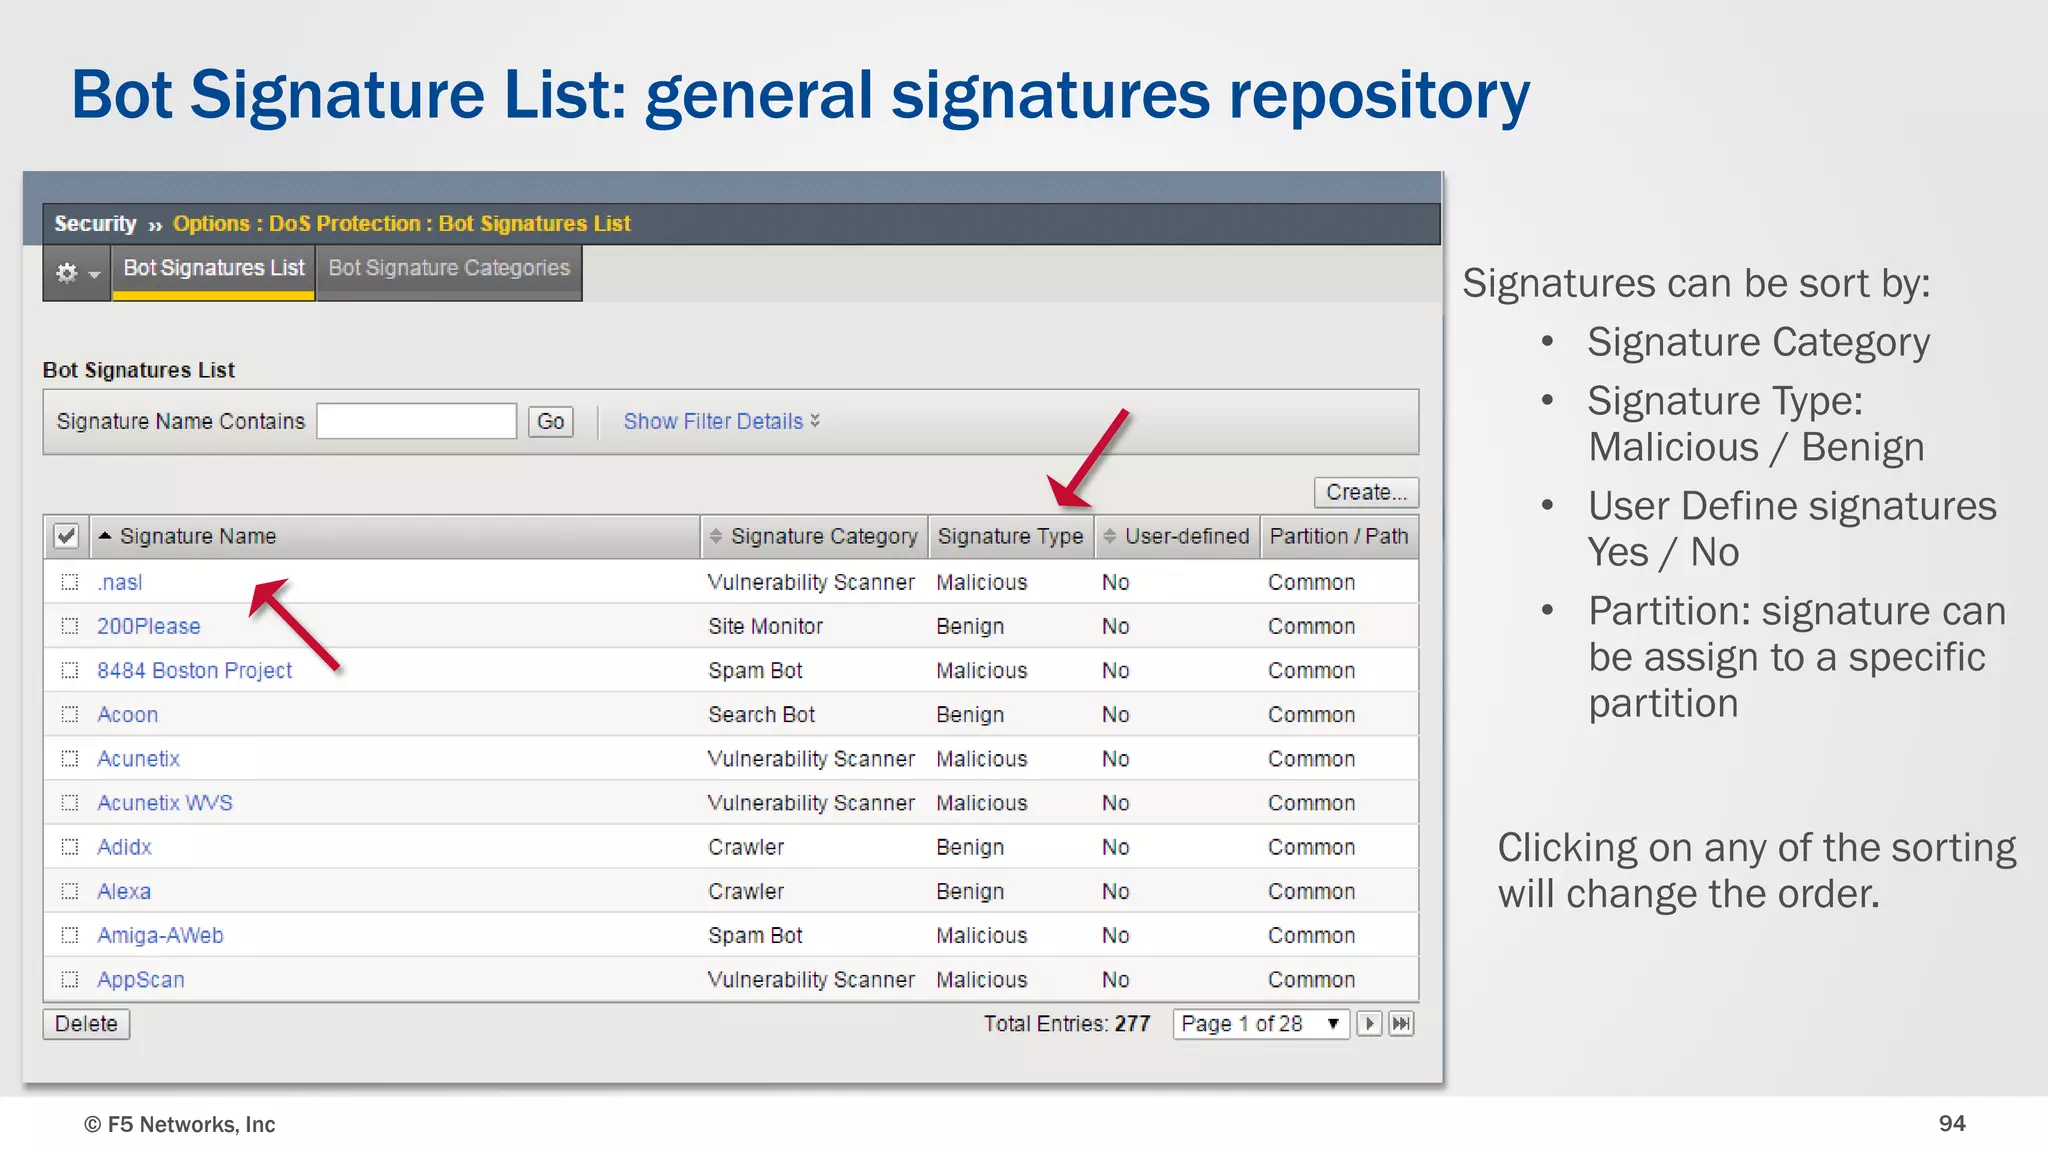This screenshot has width=2048, height=1152.
Task: Click Benign type in Alexa row
Action: tap(970, 892)
